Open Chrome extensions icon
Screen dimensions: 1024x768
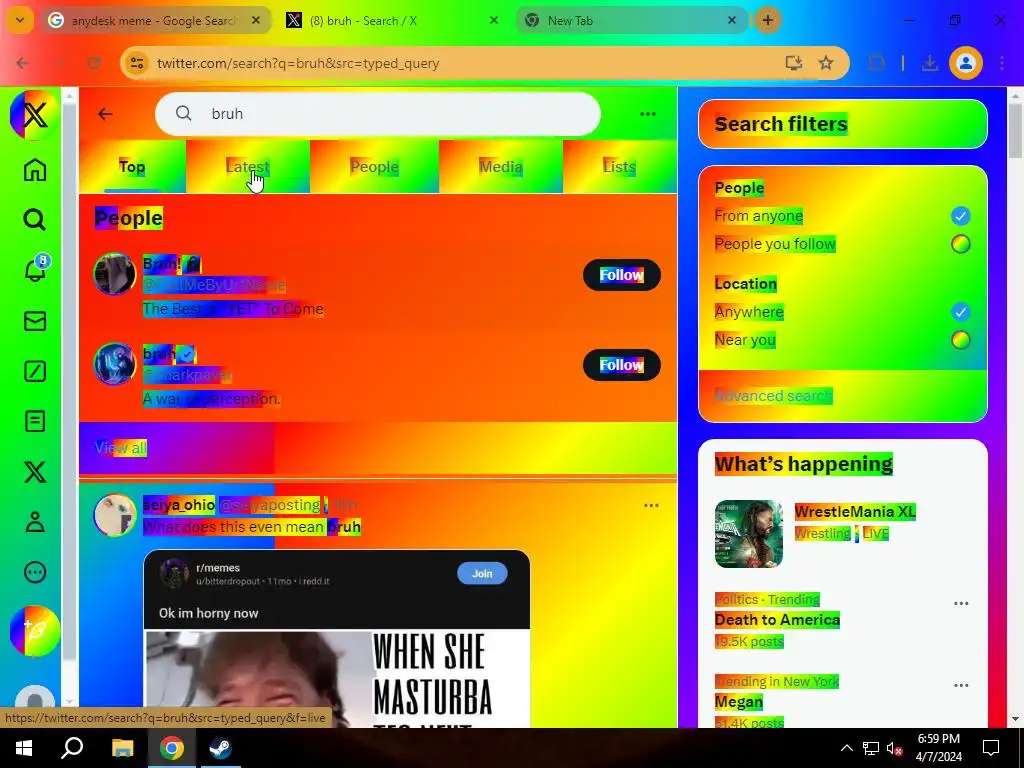pos(876,63)
